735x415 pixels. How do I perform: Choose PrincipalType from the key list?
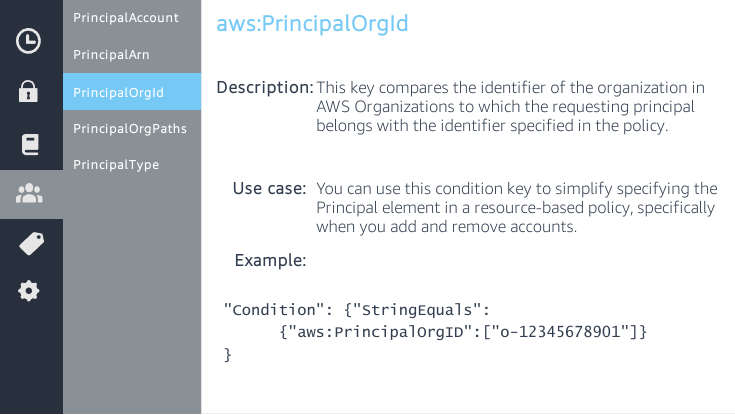coord(116,165)
